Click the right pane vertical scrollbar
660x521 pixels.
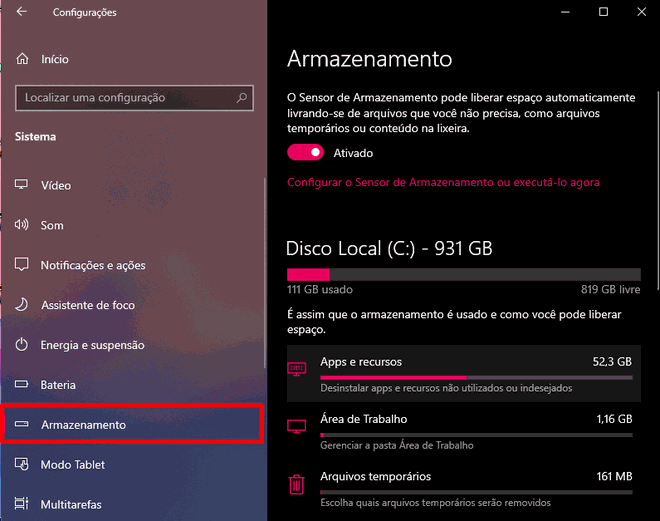click(x=657, y=190)
